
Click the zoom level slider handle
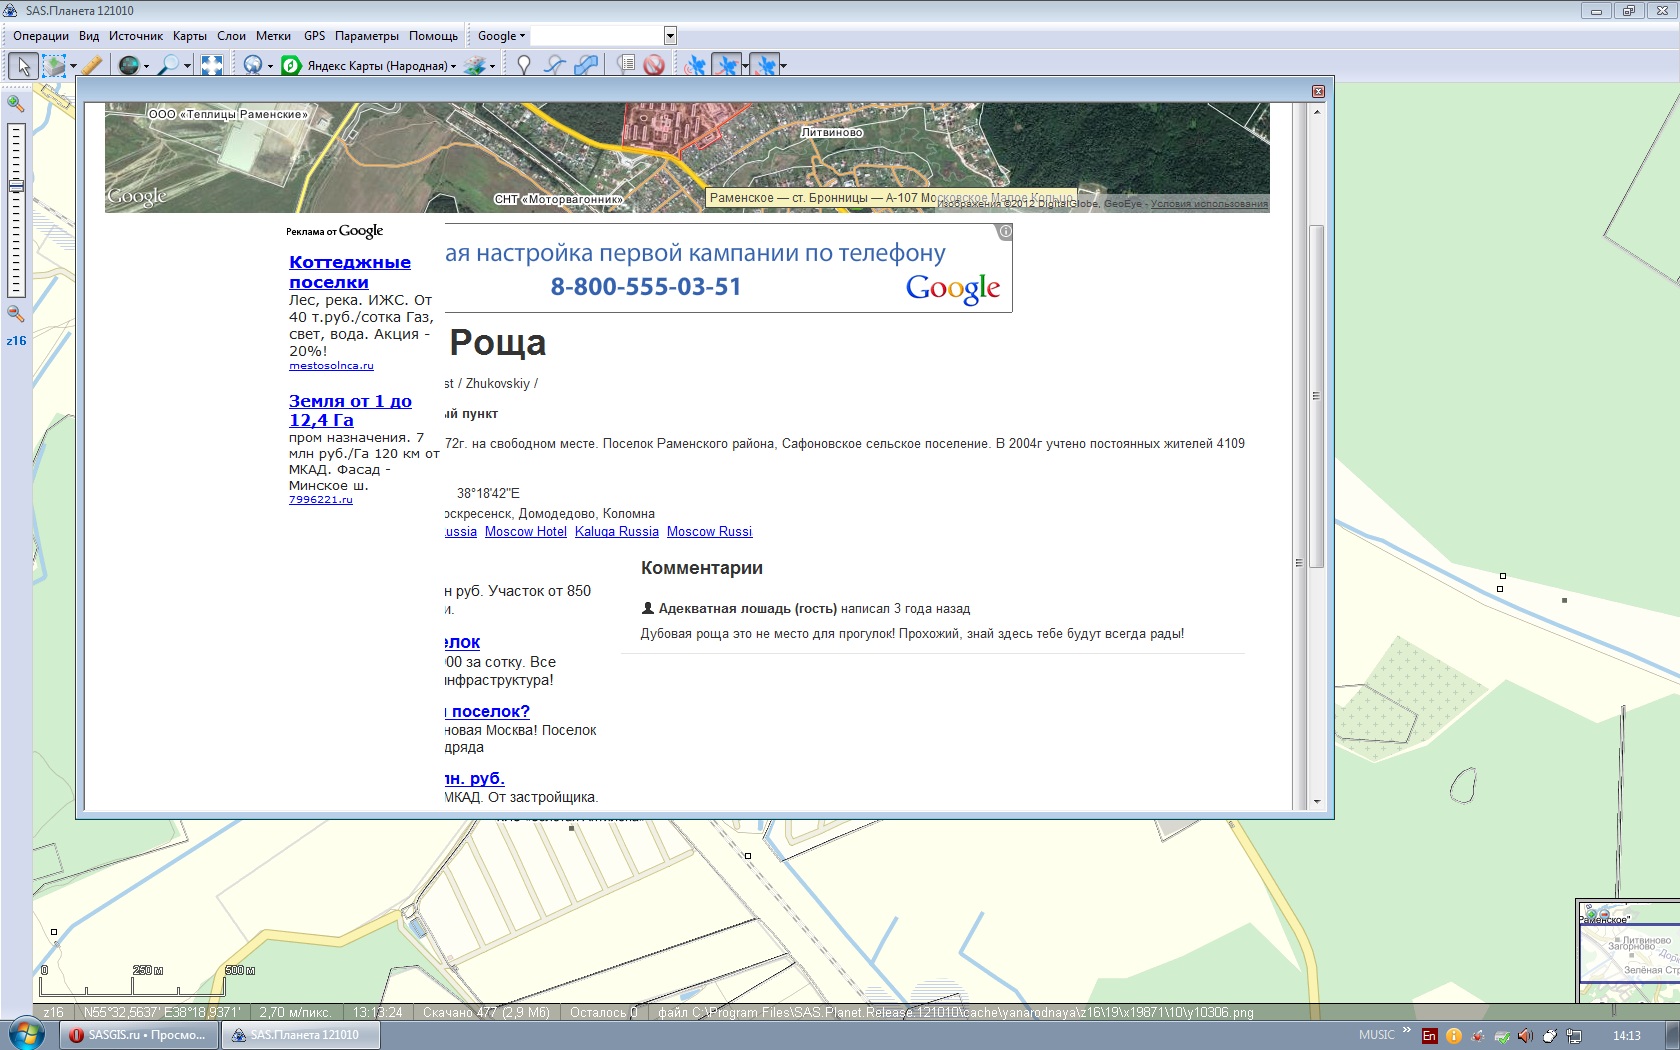click(x=16, y=186)
